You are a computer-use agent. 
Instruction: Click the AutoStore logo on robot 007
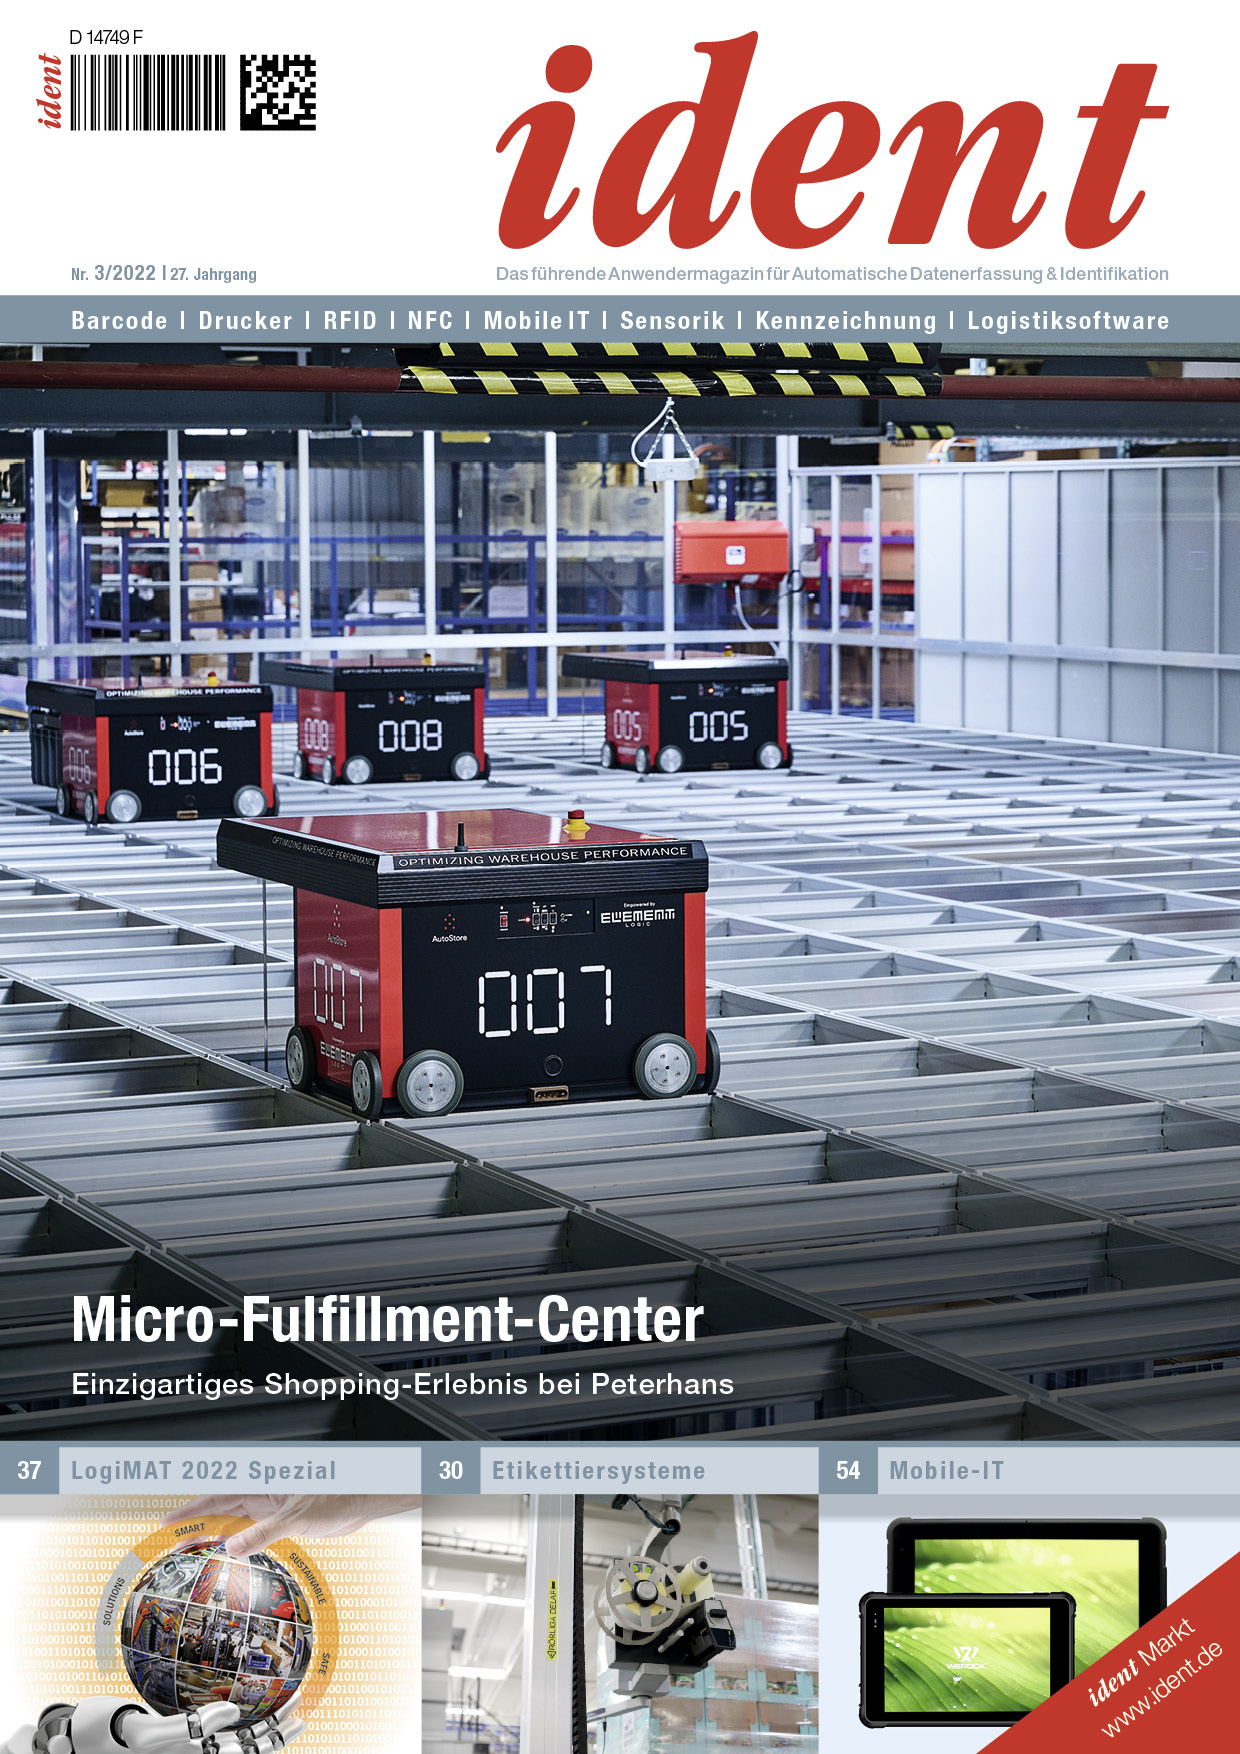(449, 927)
